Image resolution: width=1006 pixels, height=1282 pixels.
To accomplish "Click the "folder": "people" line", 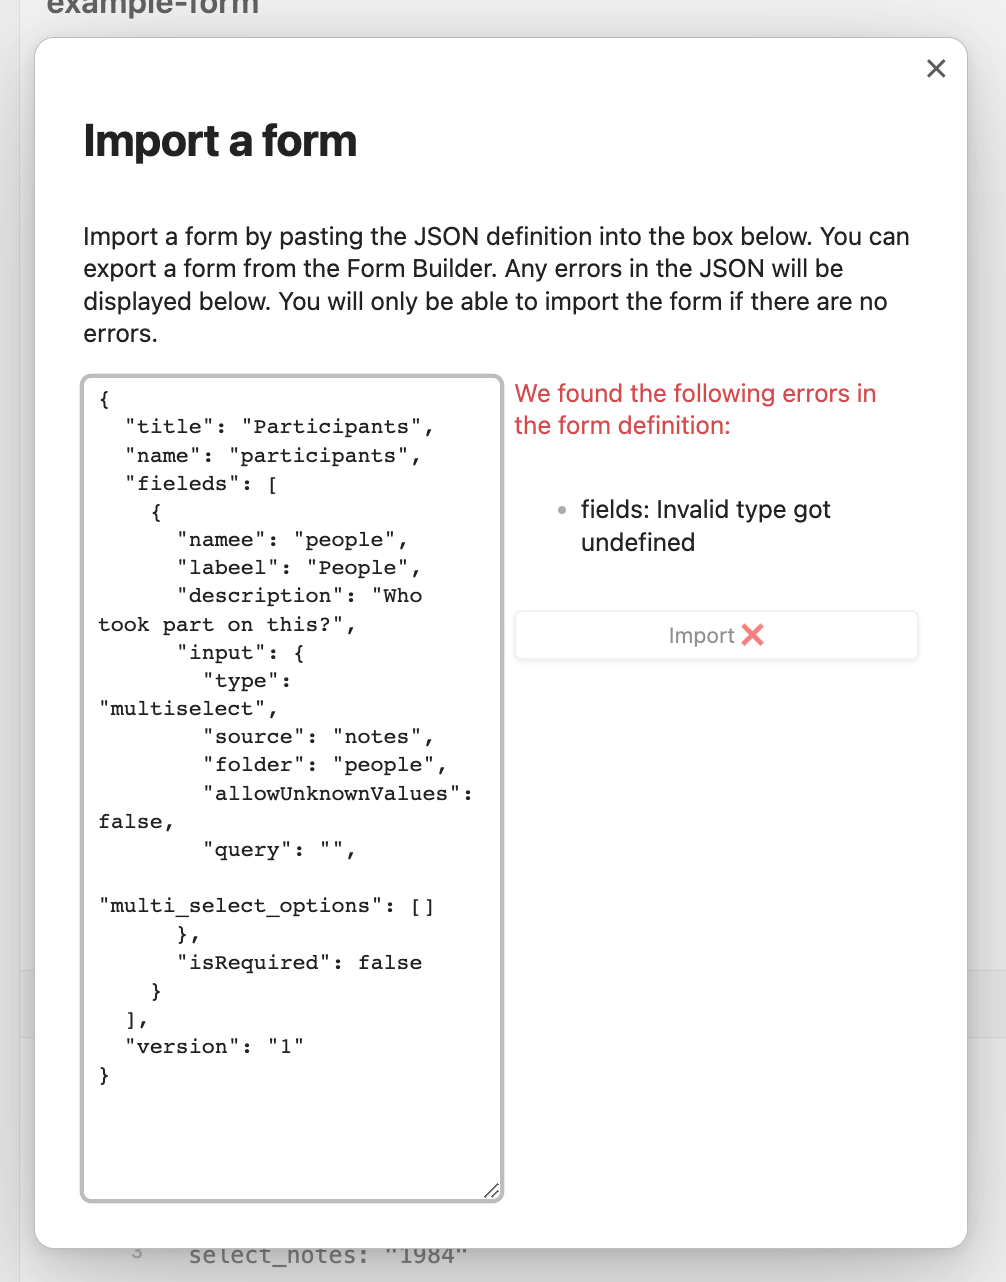I will click(325, 765).
